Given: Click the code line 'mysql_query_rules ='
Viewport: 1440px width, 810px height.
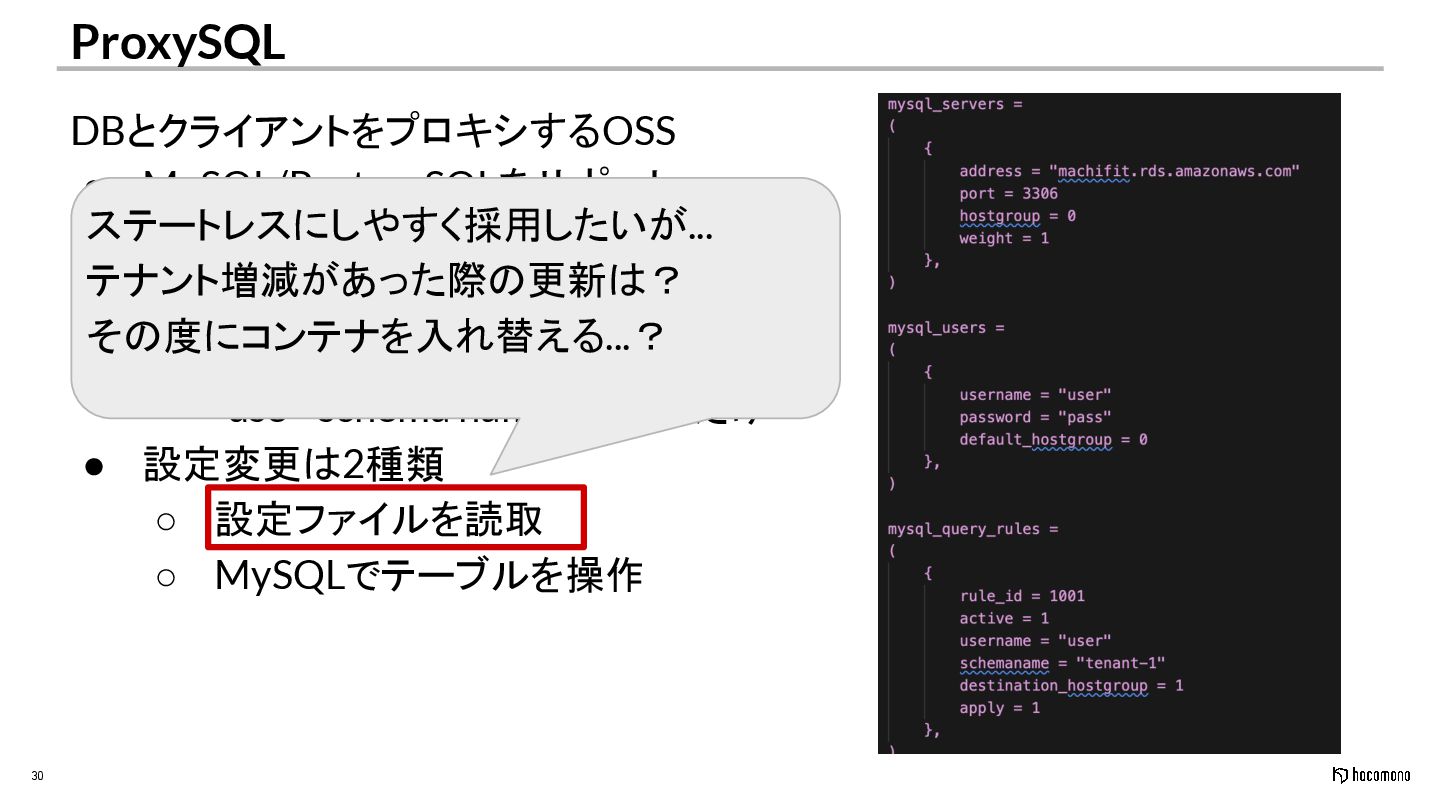Looking at the screenshot, I should pyautogui.click(x=973, y=529).
